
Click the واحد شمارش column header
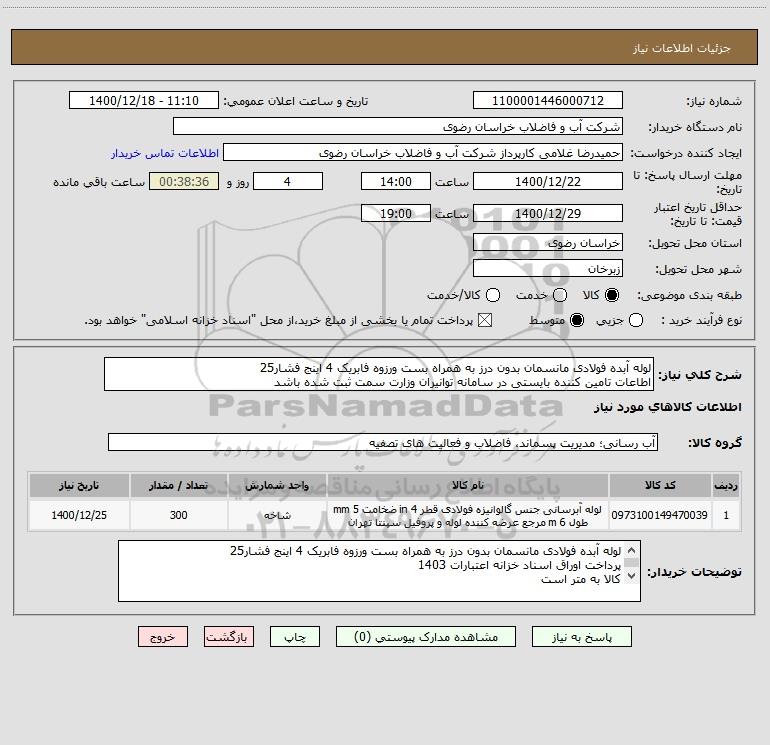click(x=277, y=485)
